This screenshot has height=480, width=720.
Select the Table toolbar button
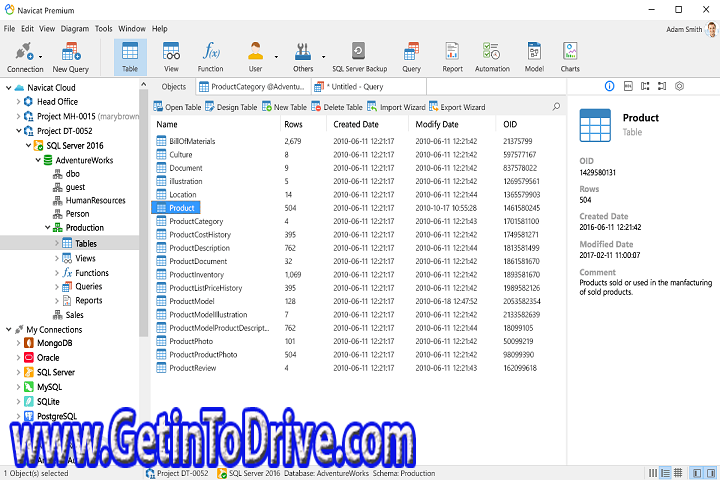pyautogui.click(x=130, y=57)
